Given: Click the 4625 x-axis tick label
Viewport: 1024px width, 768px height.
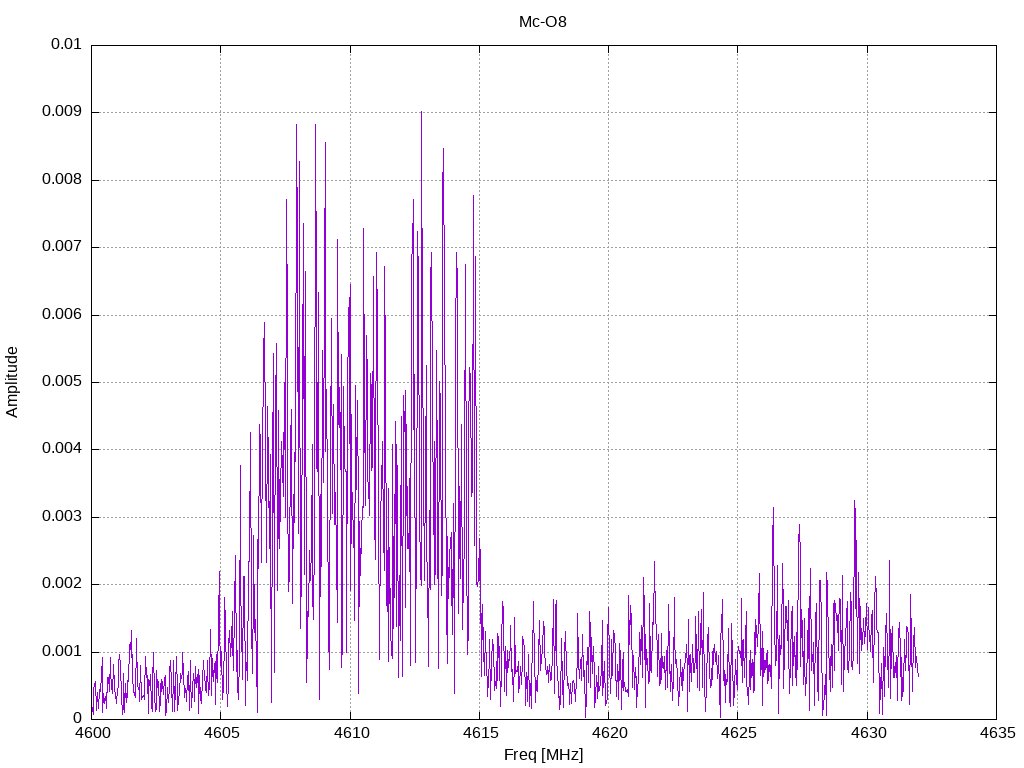Looking at the screenshot, I should click(x=737, y=733).
